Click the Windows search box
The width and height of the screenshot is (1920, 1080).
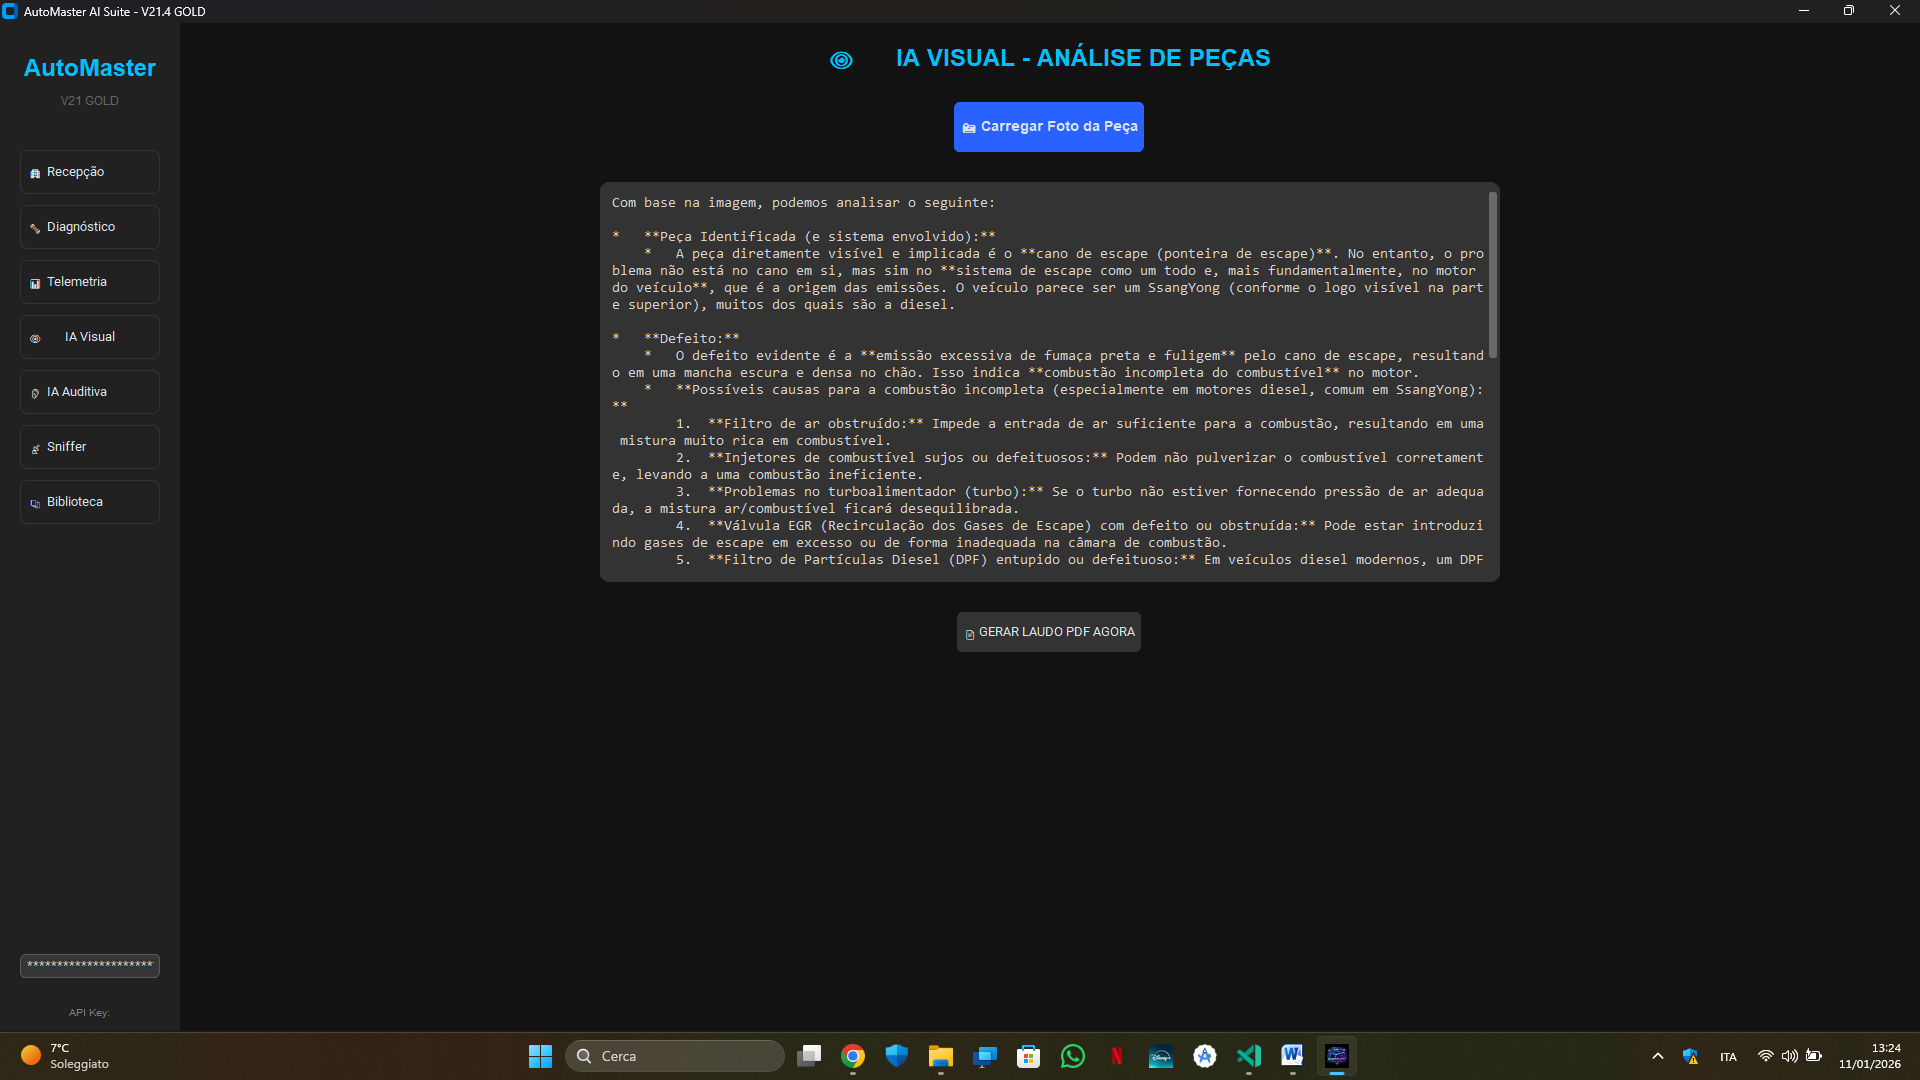(x=675, y=1056)
